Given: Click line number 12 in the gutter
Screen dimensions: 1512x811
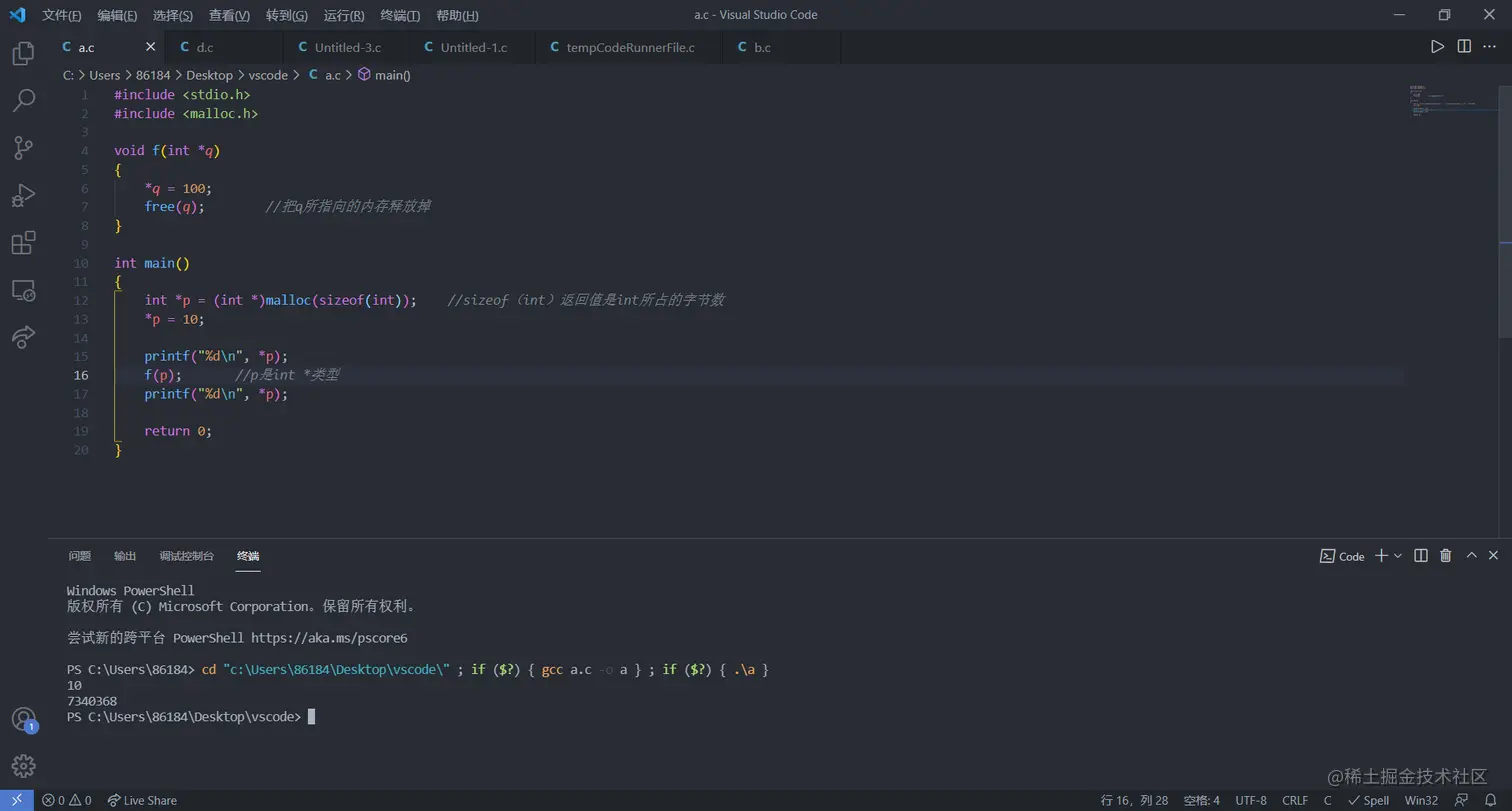Looking at the screenshot, I should [x=80, y=300].
